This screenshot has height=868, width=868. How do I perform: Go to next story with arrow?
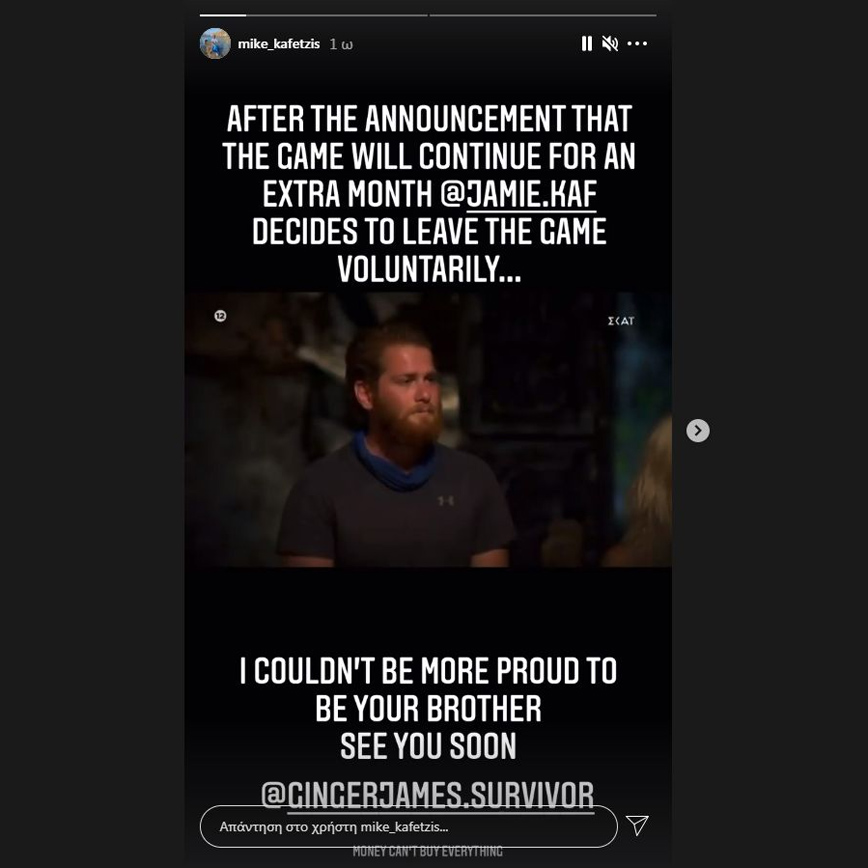(698, 430)
